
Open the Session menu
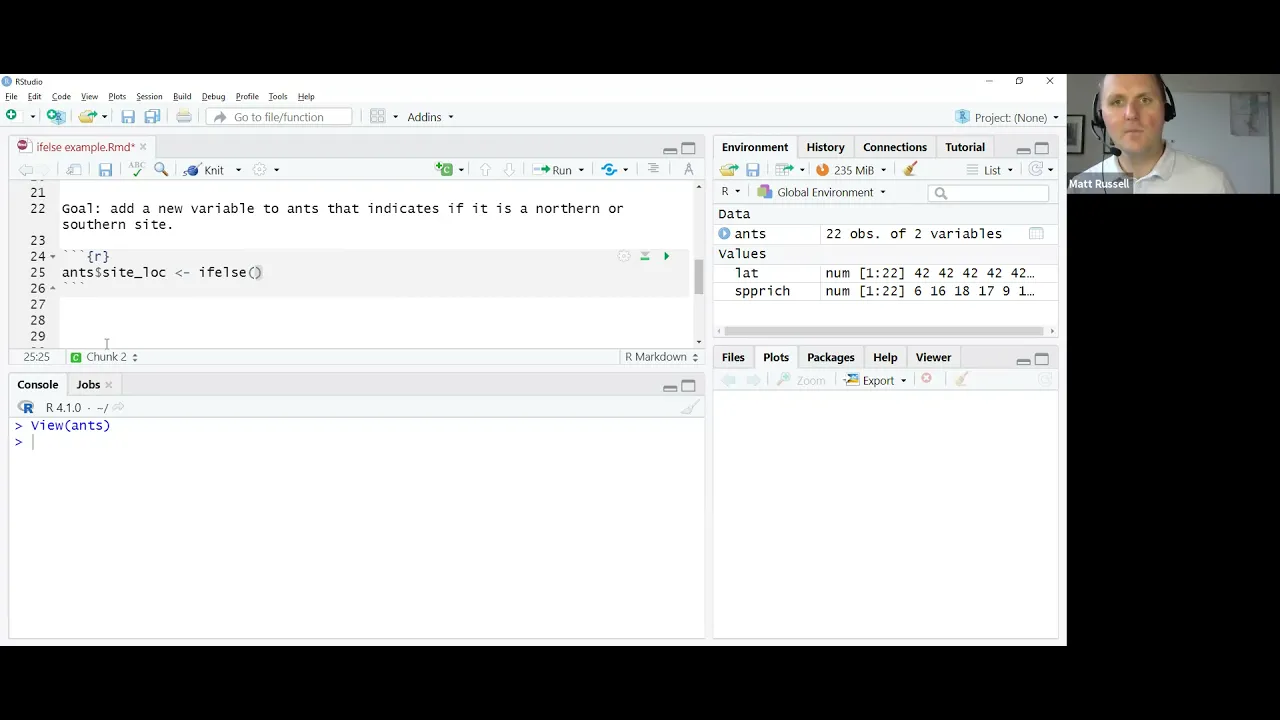(x=149, y=97)
